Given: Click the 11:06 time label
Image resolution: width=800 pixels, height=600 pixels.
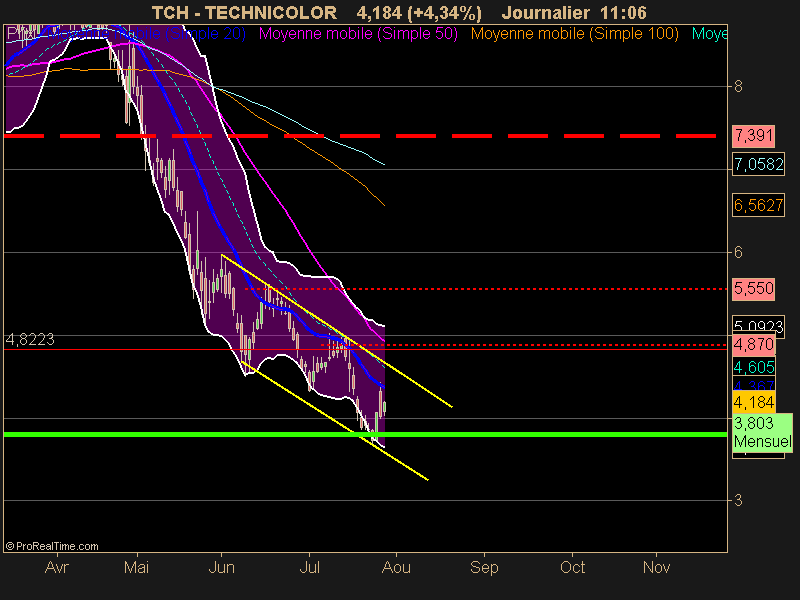Looking at the screenshot, I should pos(624,13).
